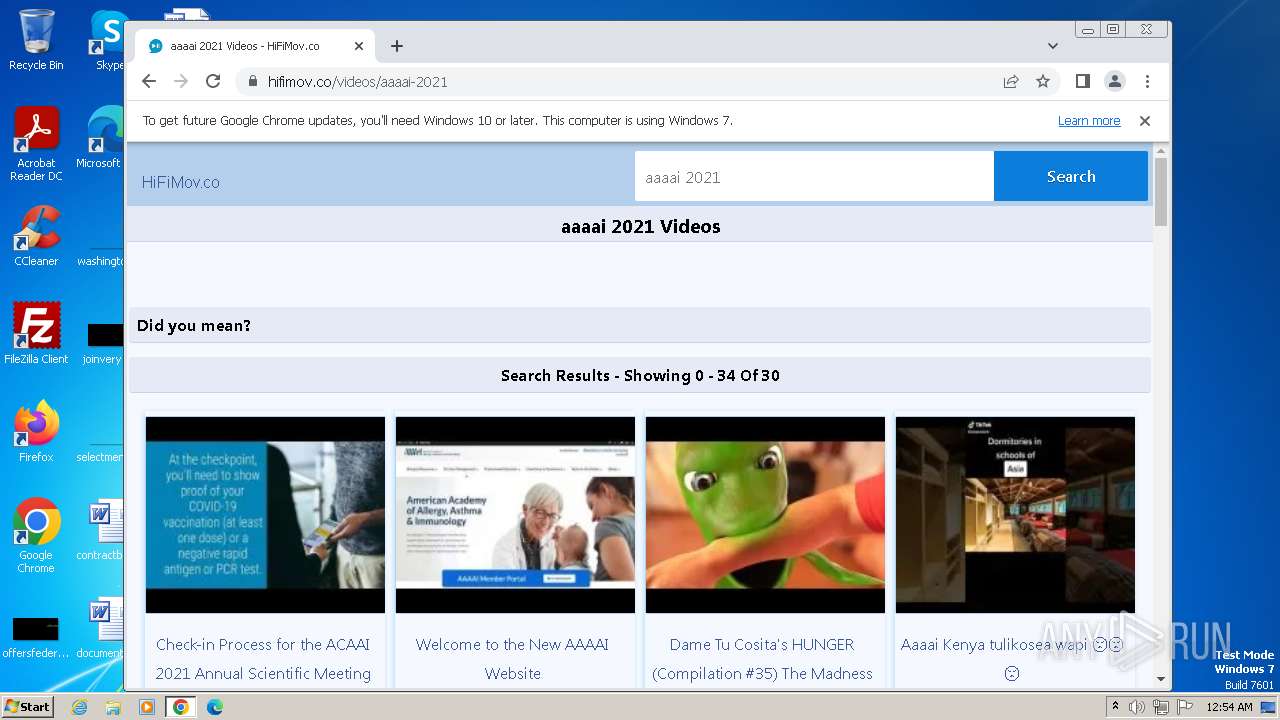This screenshot has height=720, width=1280.
Task: Click the aaaai 2021 search field
Action: (x=814, y=177)
